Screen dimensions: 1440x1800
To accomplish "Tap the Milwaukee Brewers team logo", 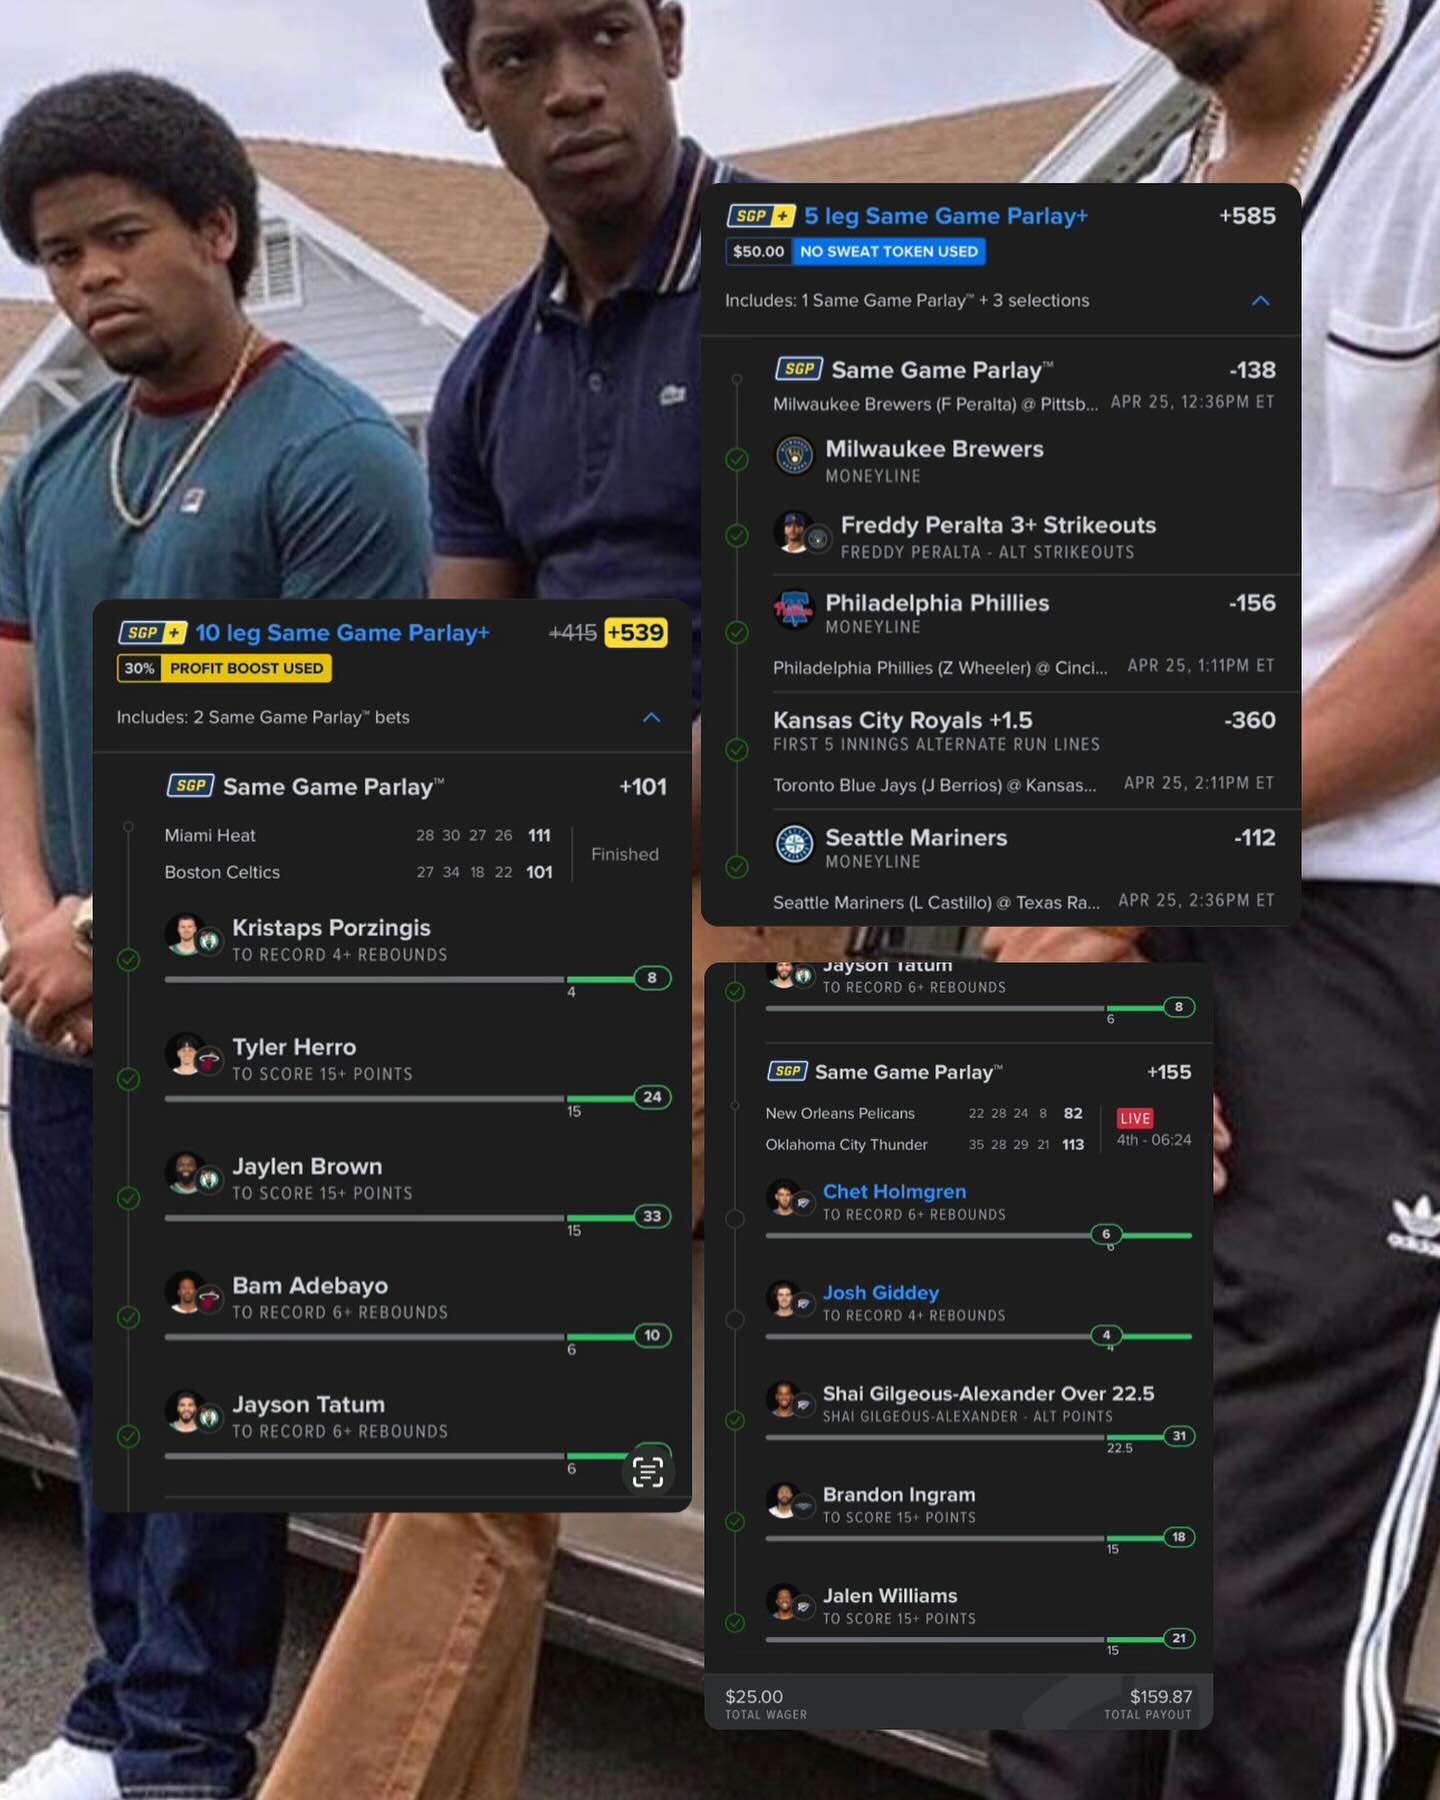I will tap(795, 455).
